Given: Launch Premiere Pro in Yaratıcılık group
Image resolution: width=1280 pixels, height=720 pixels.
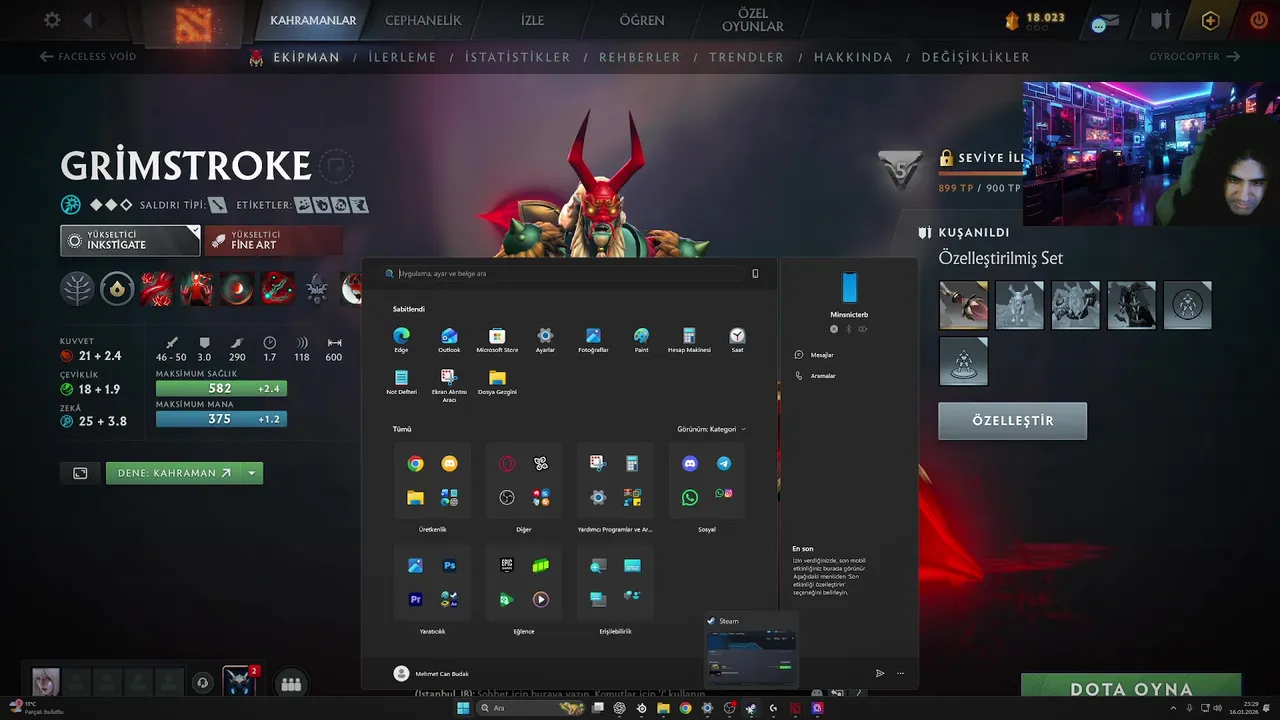Looking at the screenshot, I should point(416,599).
